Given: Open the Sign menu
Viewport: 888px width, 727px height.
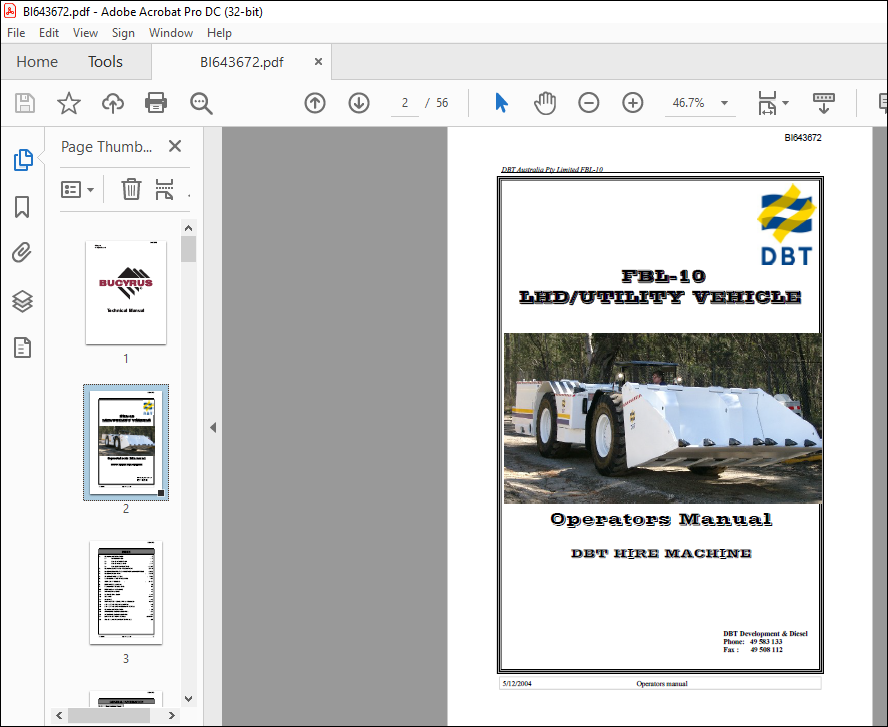Looking at the screenshot, I should [123, 33].
